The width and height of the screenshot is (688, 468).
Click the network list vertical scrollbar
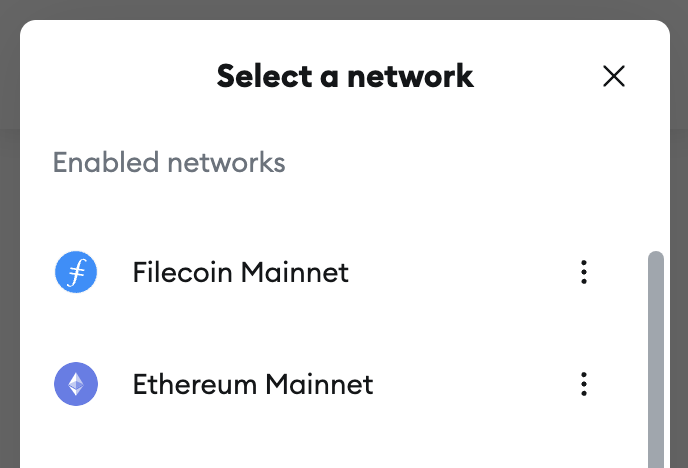point(656,360)
